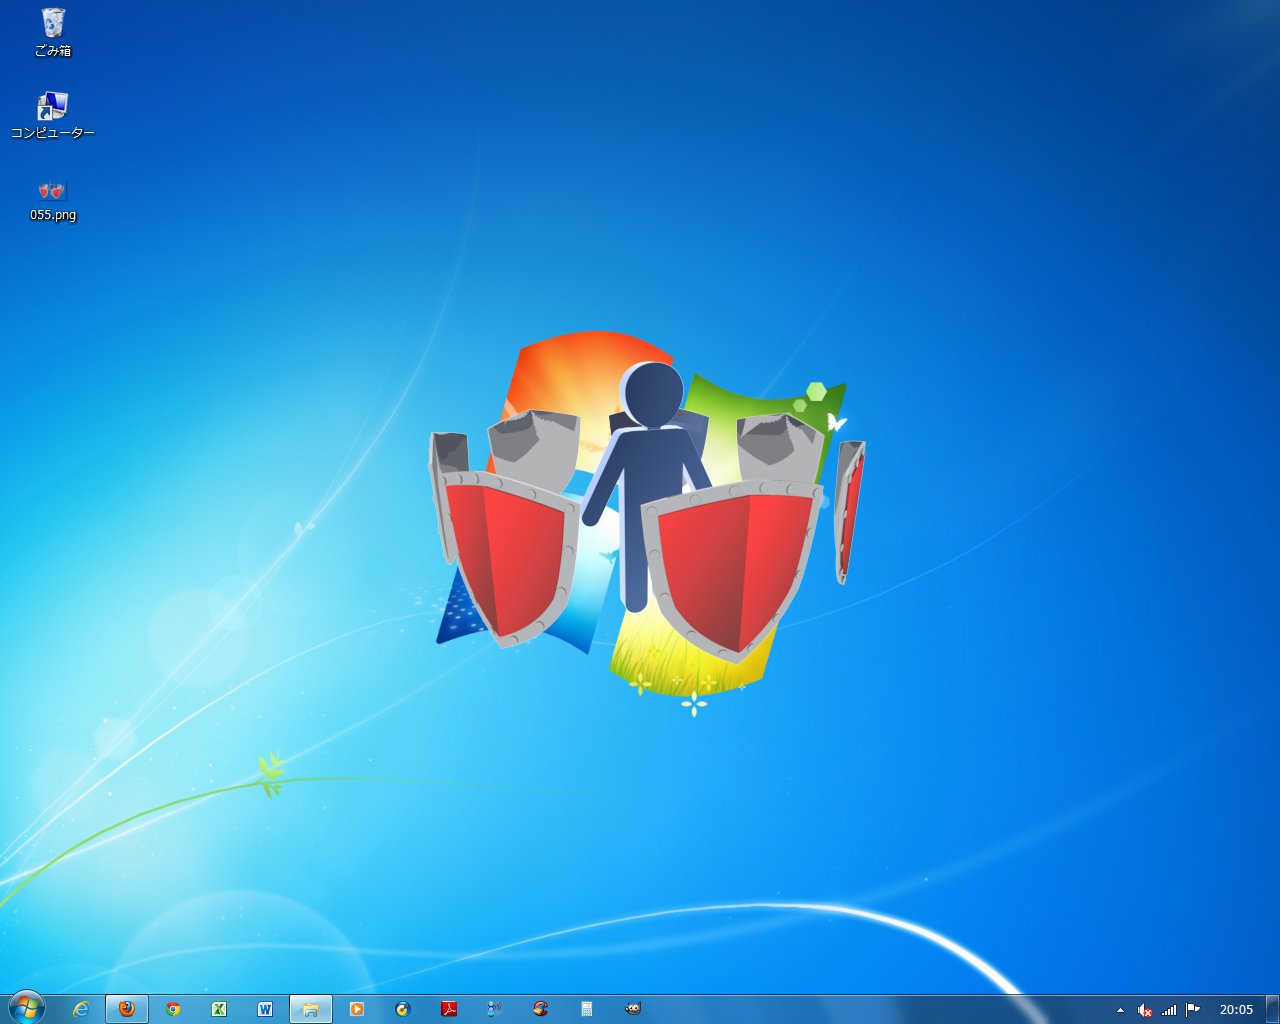Select the 055.png file on desktop
Viewport: 1280px width, 1024px height.
click(53, 198)
